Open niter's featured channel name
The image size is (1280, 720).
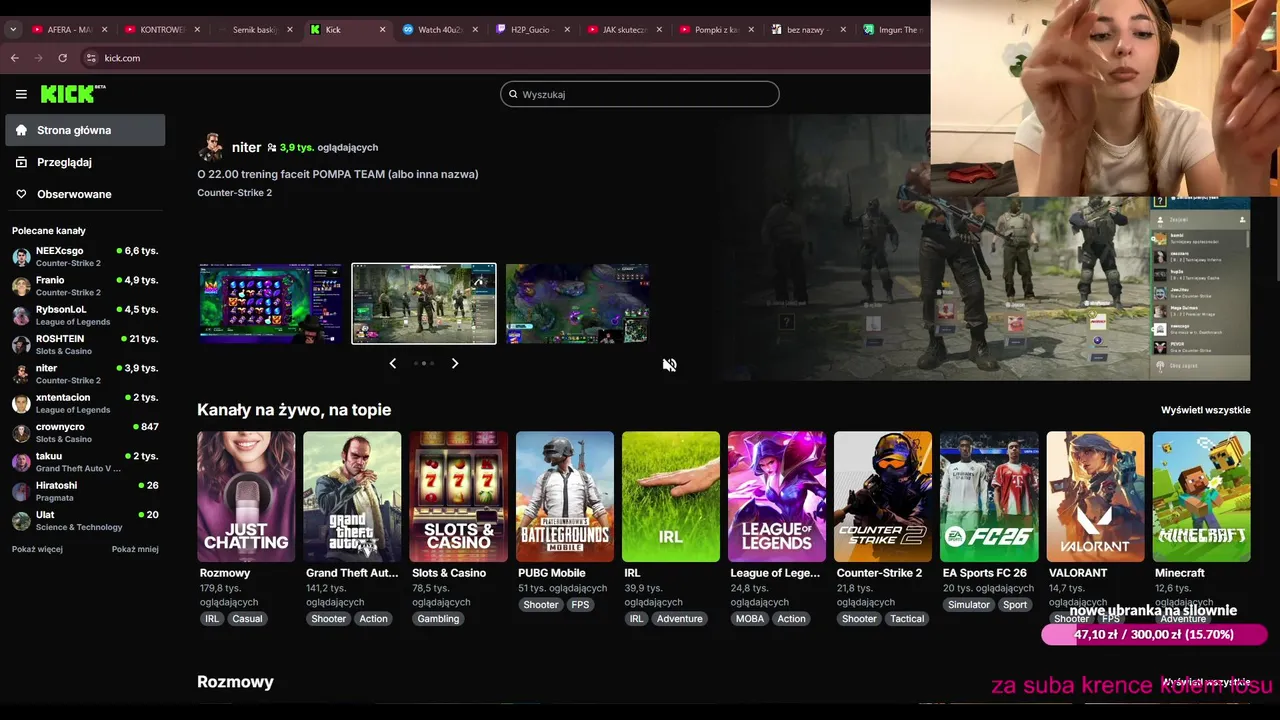pyautogui.click(x=246, y=147)
